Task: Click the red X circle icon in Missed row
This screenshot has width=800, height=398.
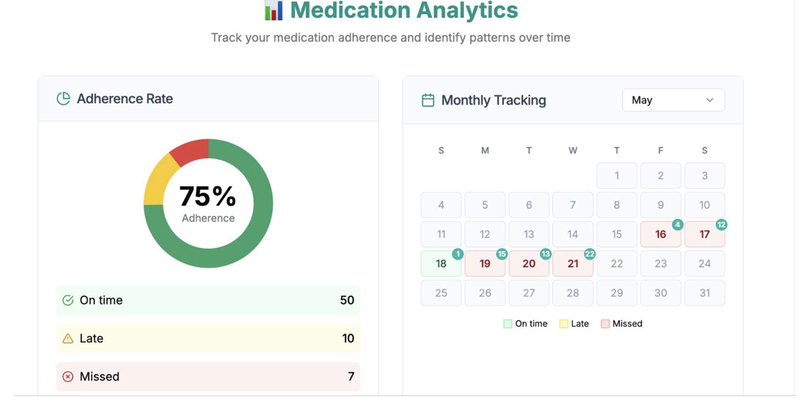Action: pyautogui.click(x=68, y=377)
